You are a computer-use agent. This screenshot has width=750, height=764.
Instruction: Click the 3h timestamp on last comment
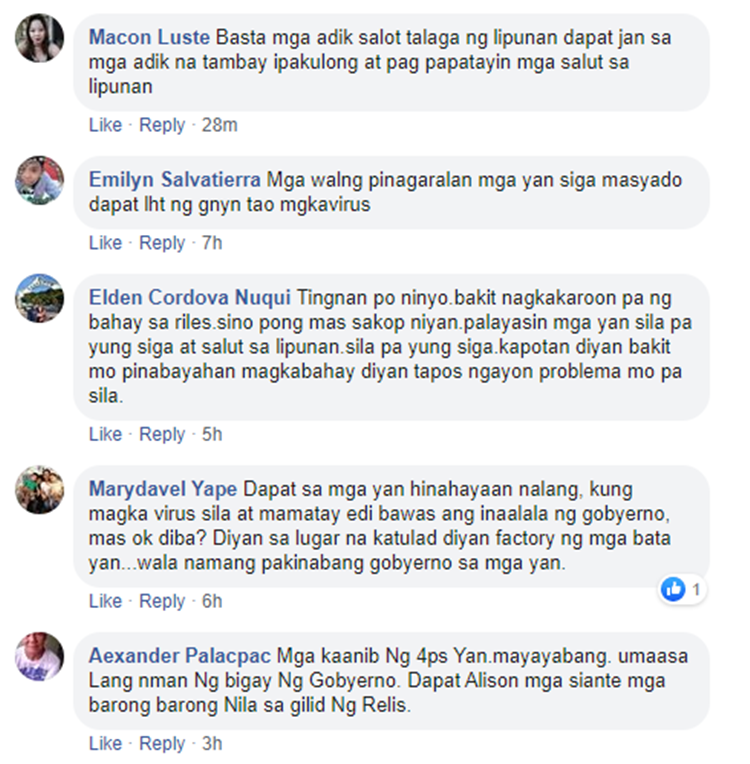pyautogui.click(x=212, y=744)
